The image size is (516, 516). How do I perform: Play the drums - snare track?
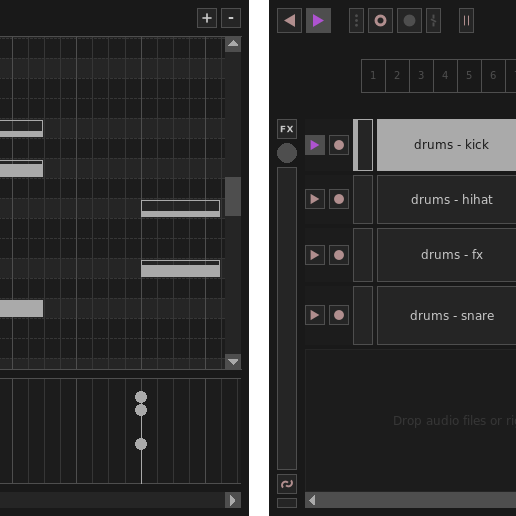point(315,315)
